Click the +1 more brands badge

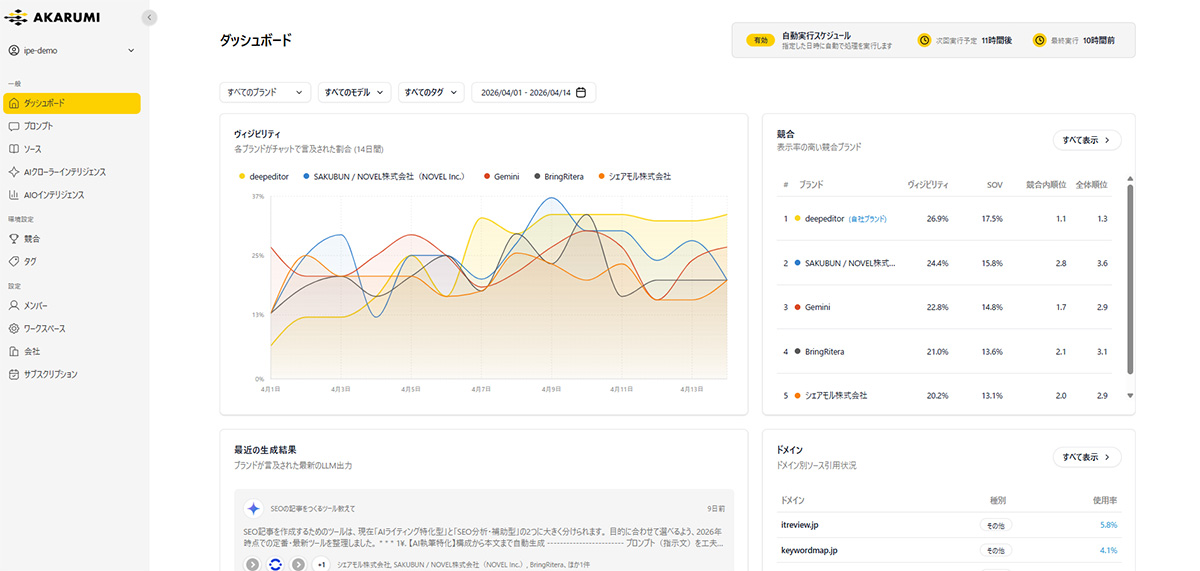coord(321,564)
